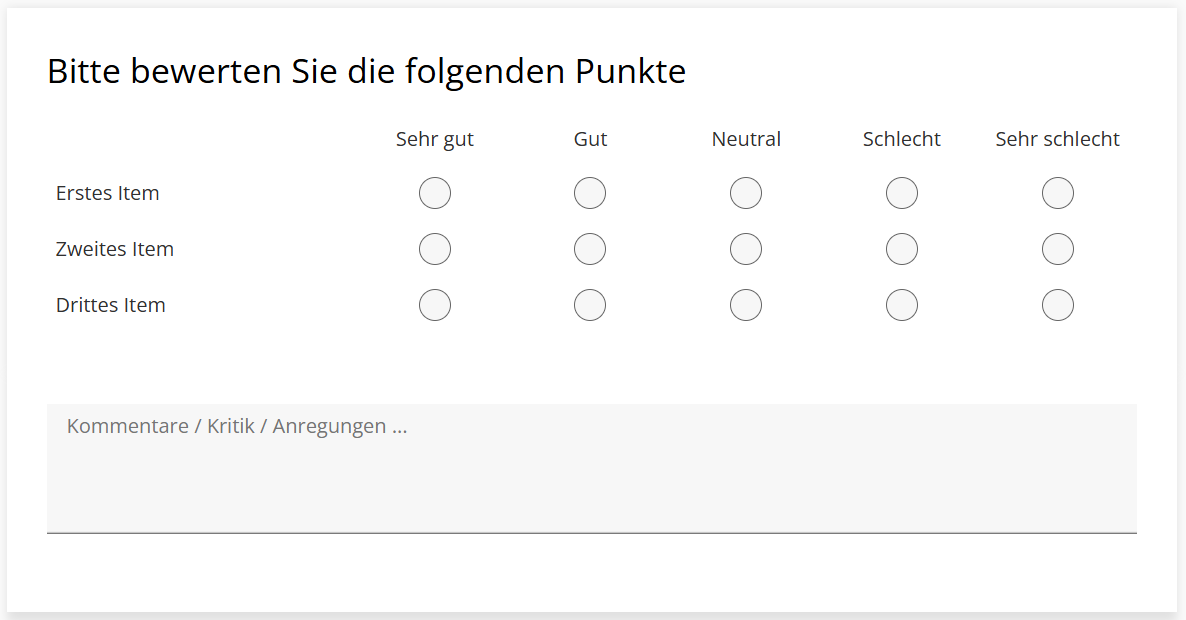Select Sehr schlecht for Zweites Item
Screen dimensions: 1186x620
1058,249
